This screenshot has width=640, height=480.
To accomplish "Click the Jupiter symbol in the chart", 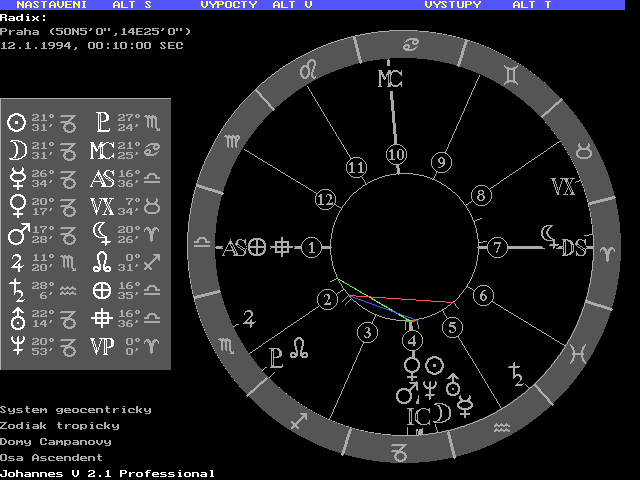I will (x=247, y=321).
